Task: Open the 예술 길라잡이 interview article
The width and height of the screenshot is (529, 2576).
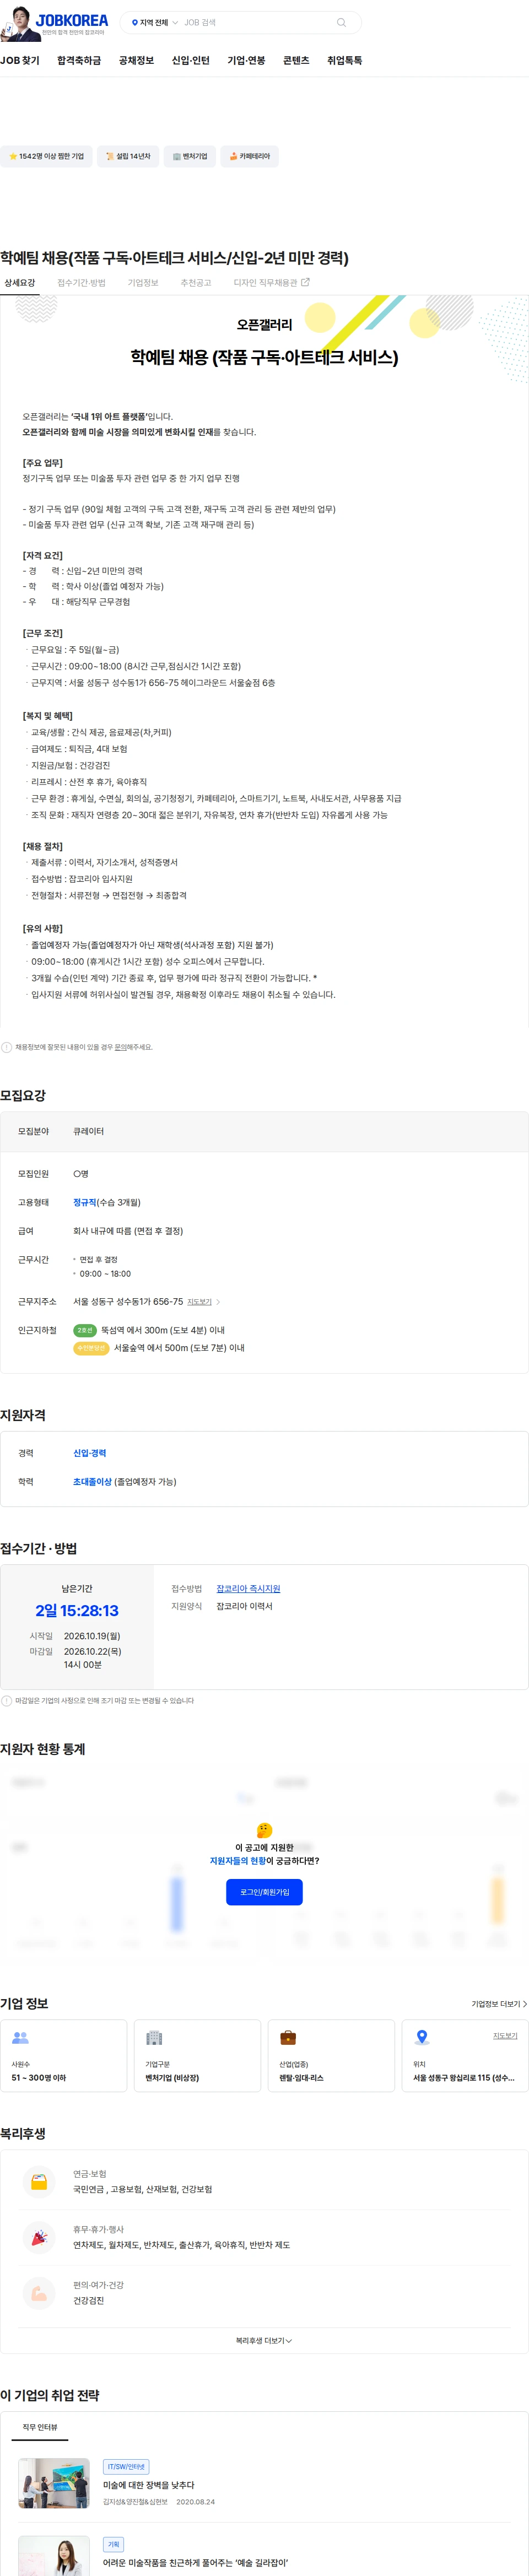Action: (195, 2562)
